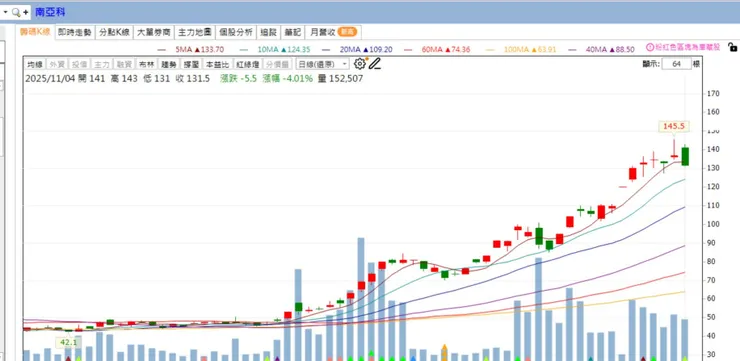Toggle the 均線 indicator button
This screenshot has height=361, width=740.
click(35, 65)
